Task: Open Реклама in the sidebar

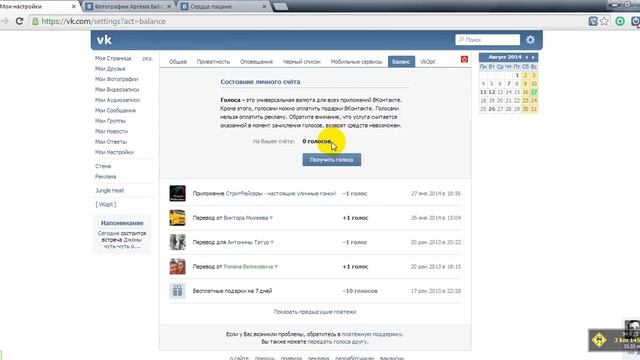Action: tap(106, 177)
